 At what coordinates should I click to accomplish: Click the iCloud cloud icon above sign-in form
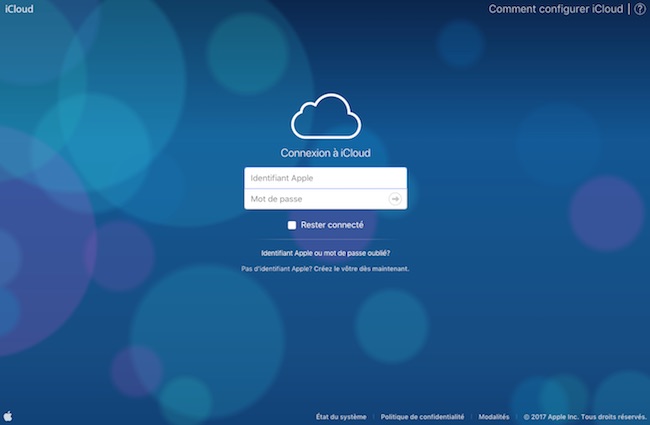click(x=326, y=116)
